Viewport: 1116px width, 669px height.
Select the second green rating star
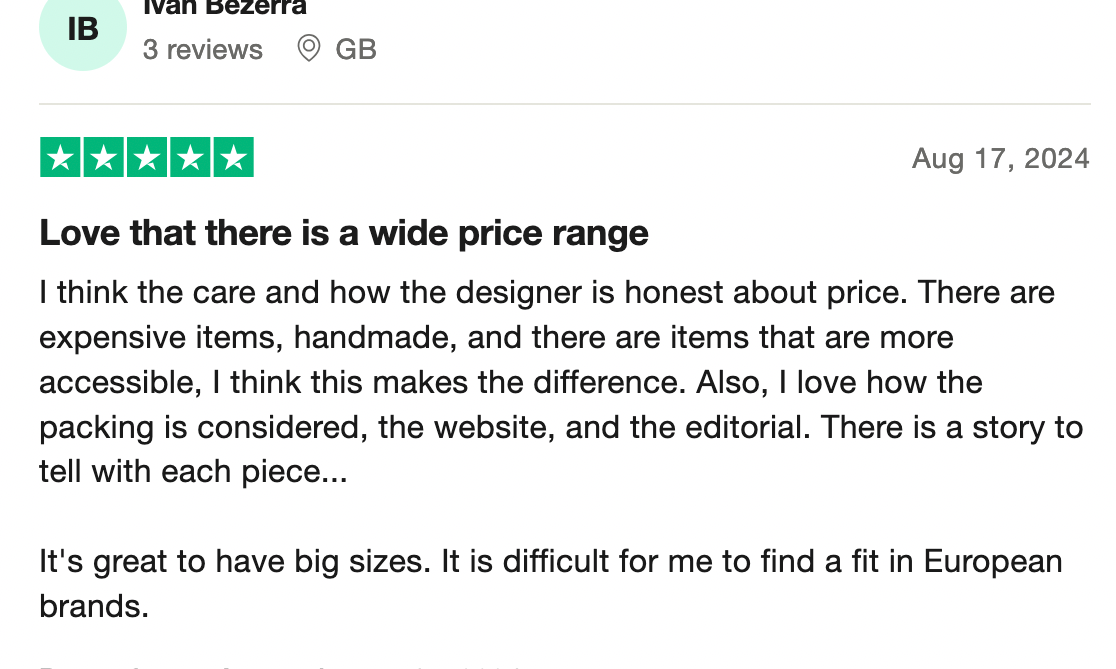pos(104,157)
